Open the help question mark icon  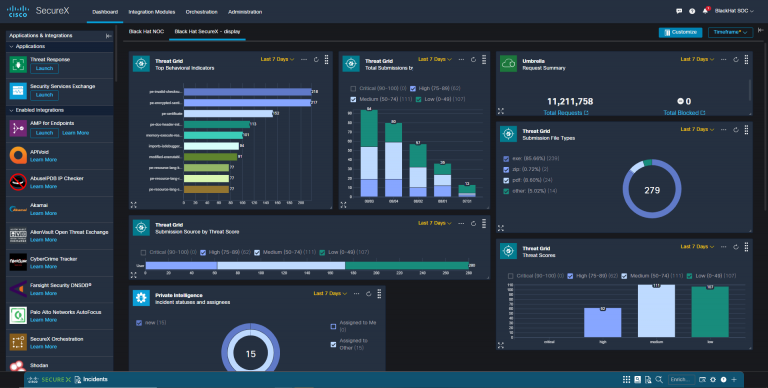[x=692, y=11]
